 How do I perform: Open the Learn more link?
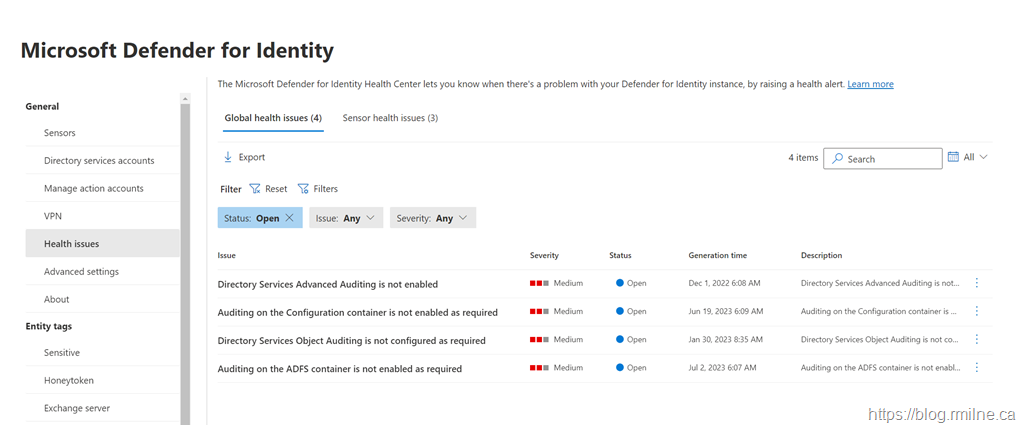click(870, 84)
